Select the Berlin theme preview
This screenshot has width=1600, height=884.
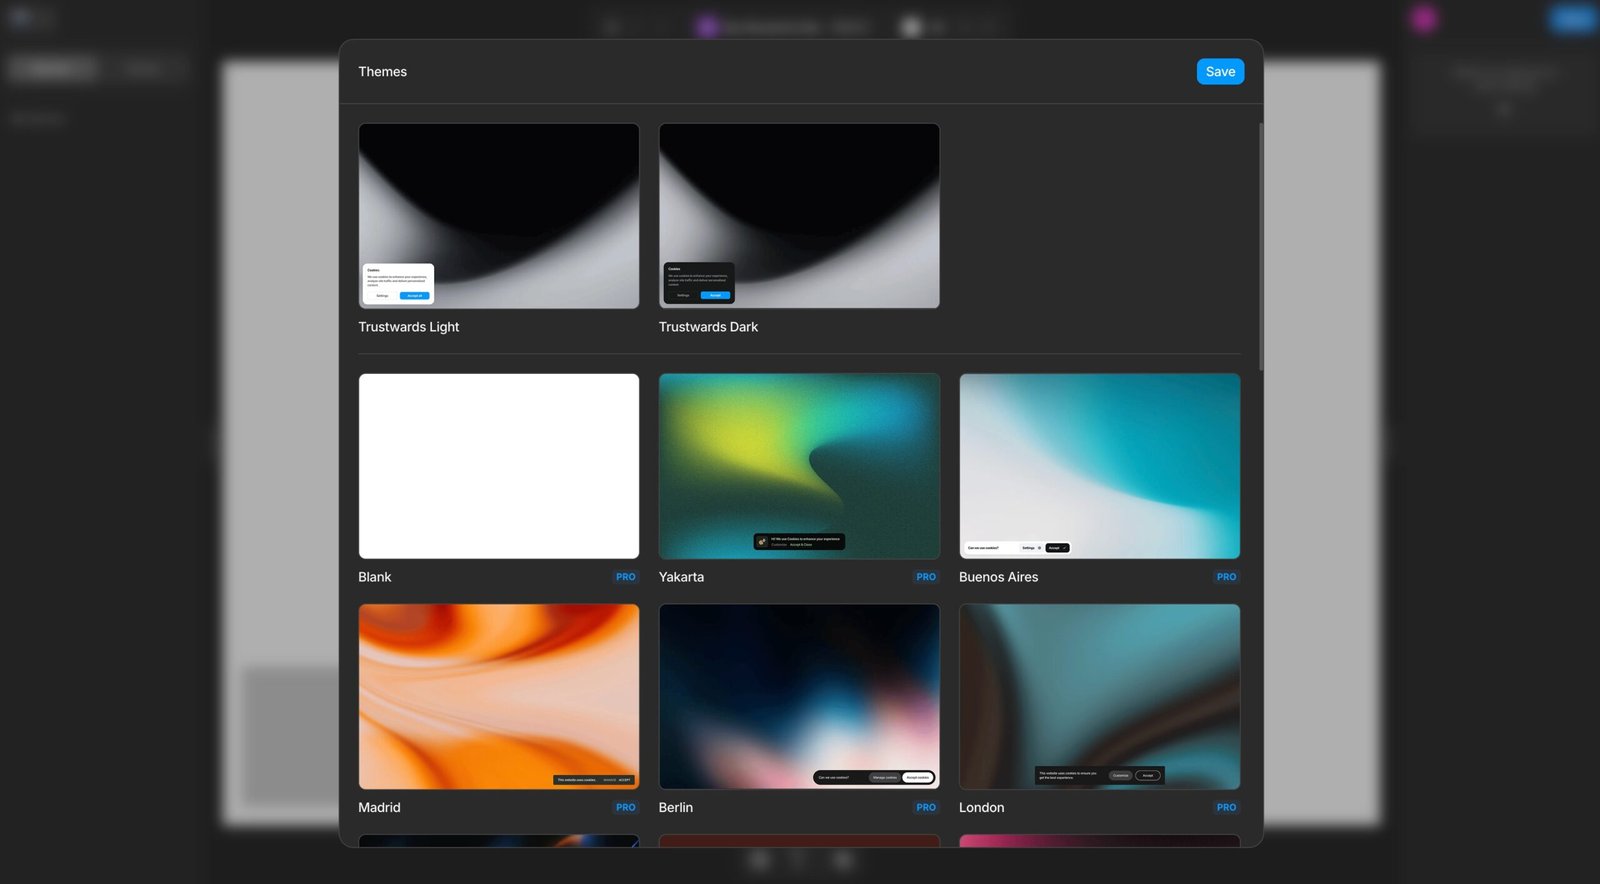point(798,696)
